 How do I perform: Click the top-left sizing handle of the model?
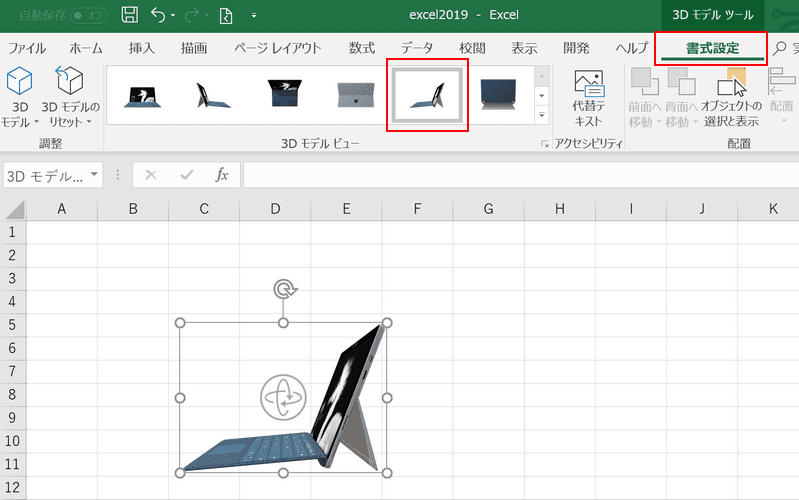pyautogui.click(x=180, y=323)
